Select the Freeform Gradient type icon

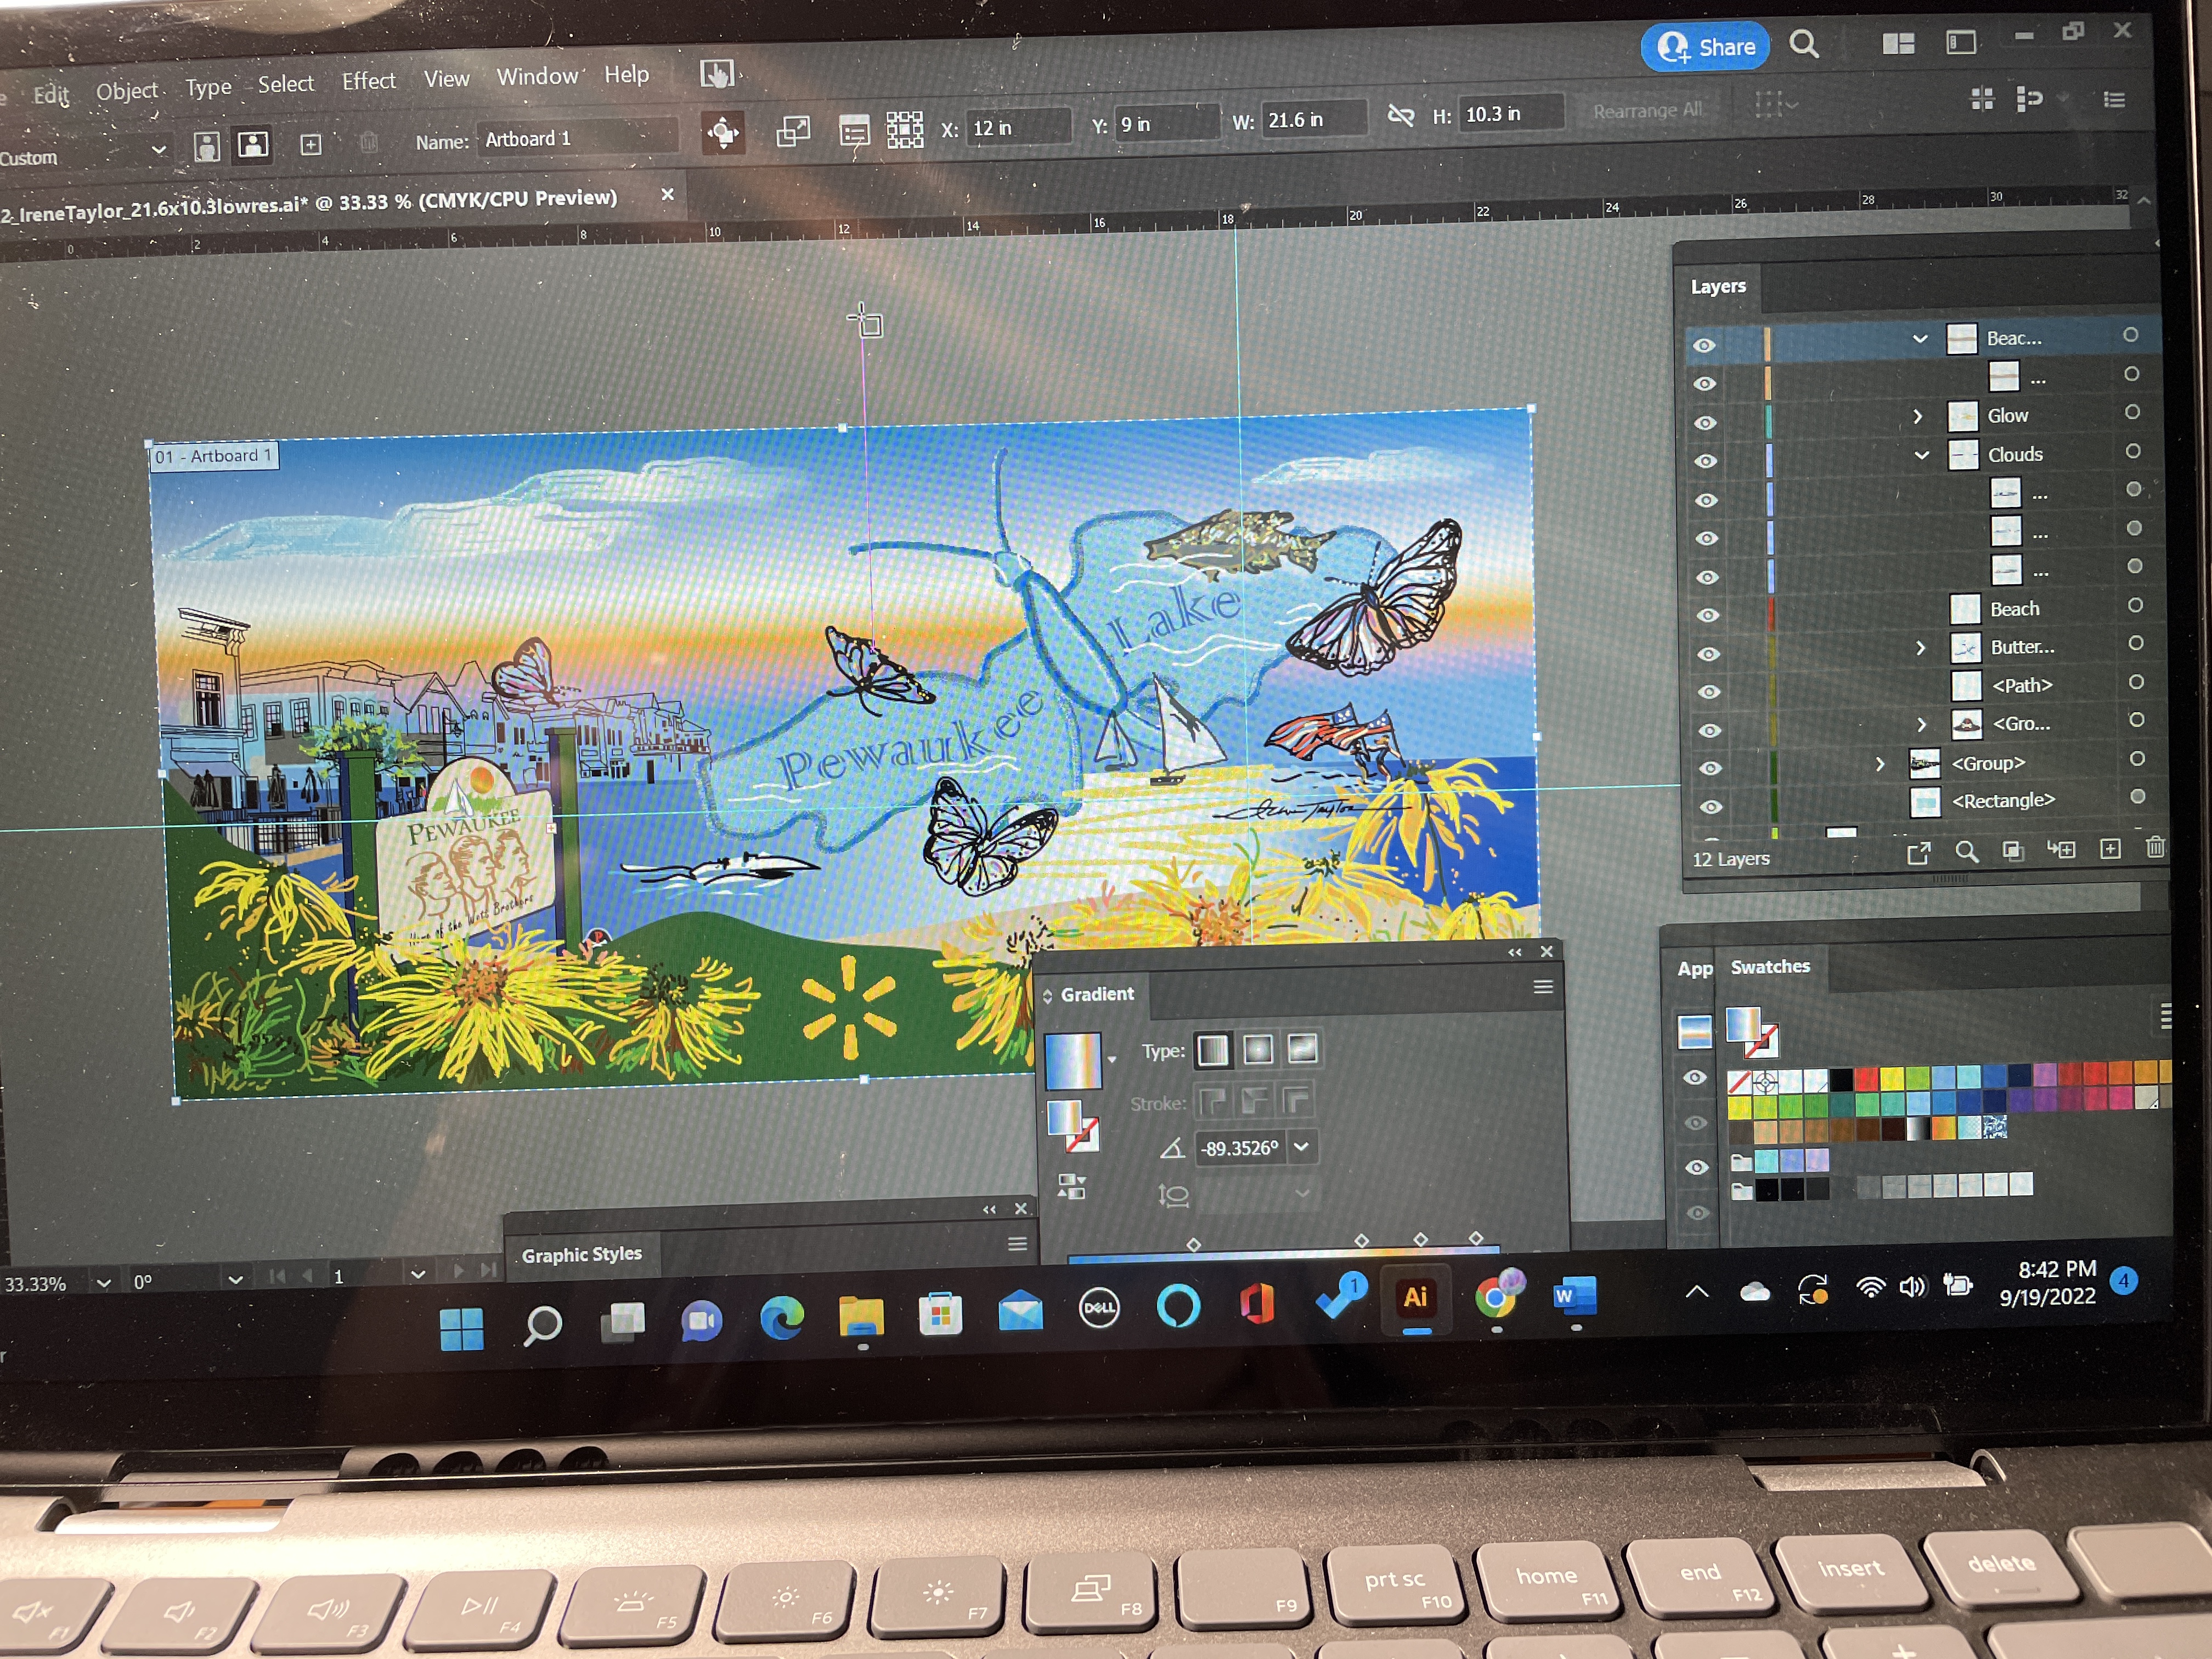pos(1302,1048)
